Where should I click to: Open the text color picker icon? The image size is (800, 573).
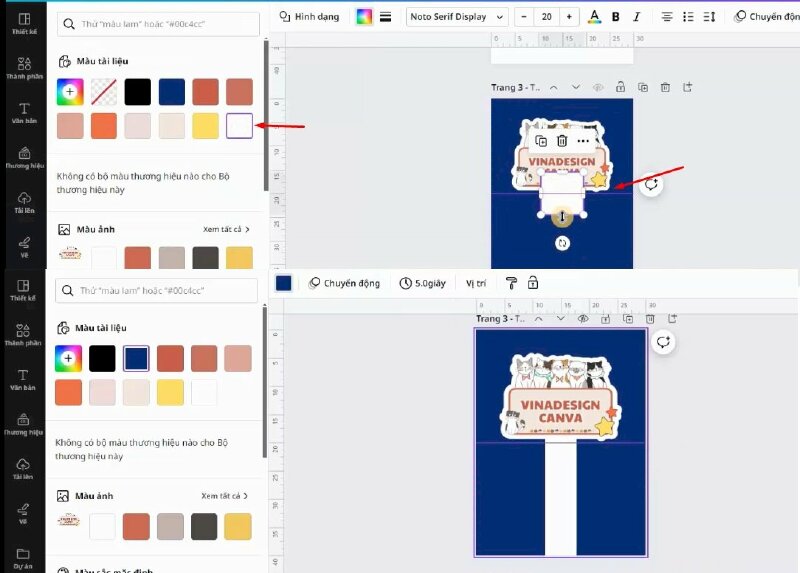(595, 16)
